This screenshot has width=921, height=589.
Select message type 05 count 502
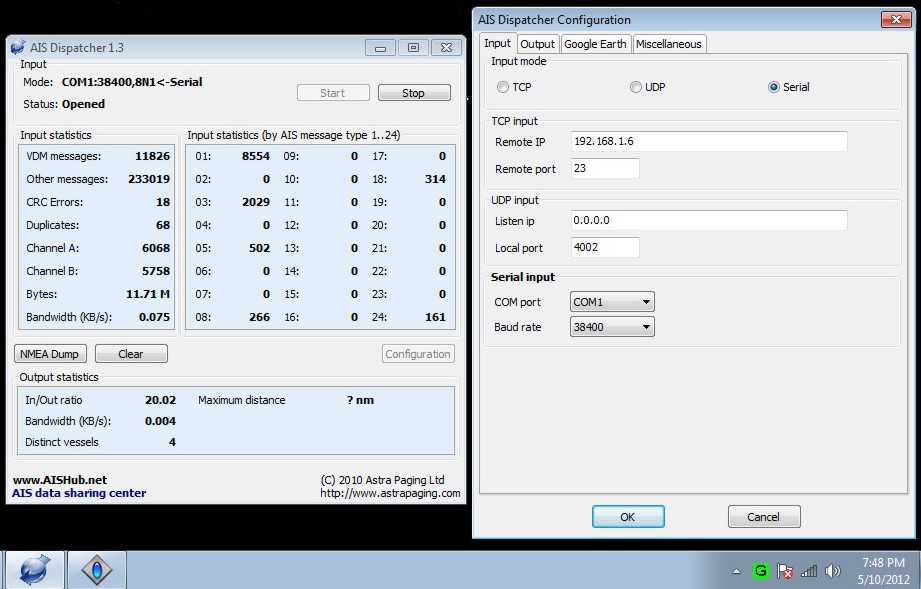tap(259, 248)
